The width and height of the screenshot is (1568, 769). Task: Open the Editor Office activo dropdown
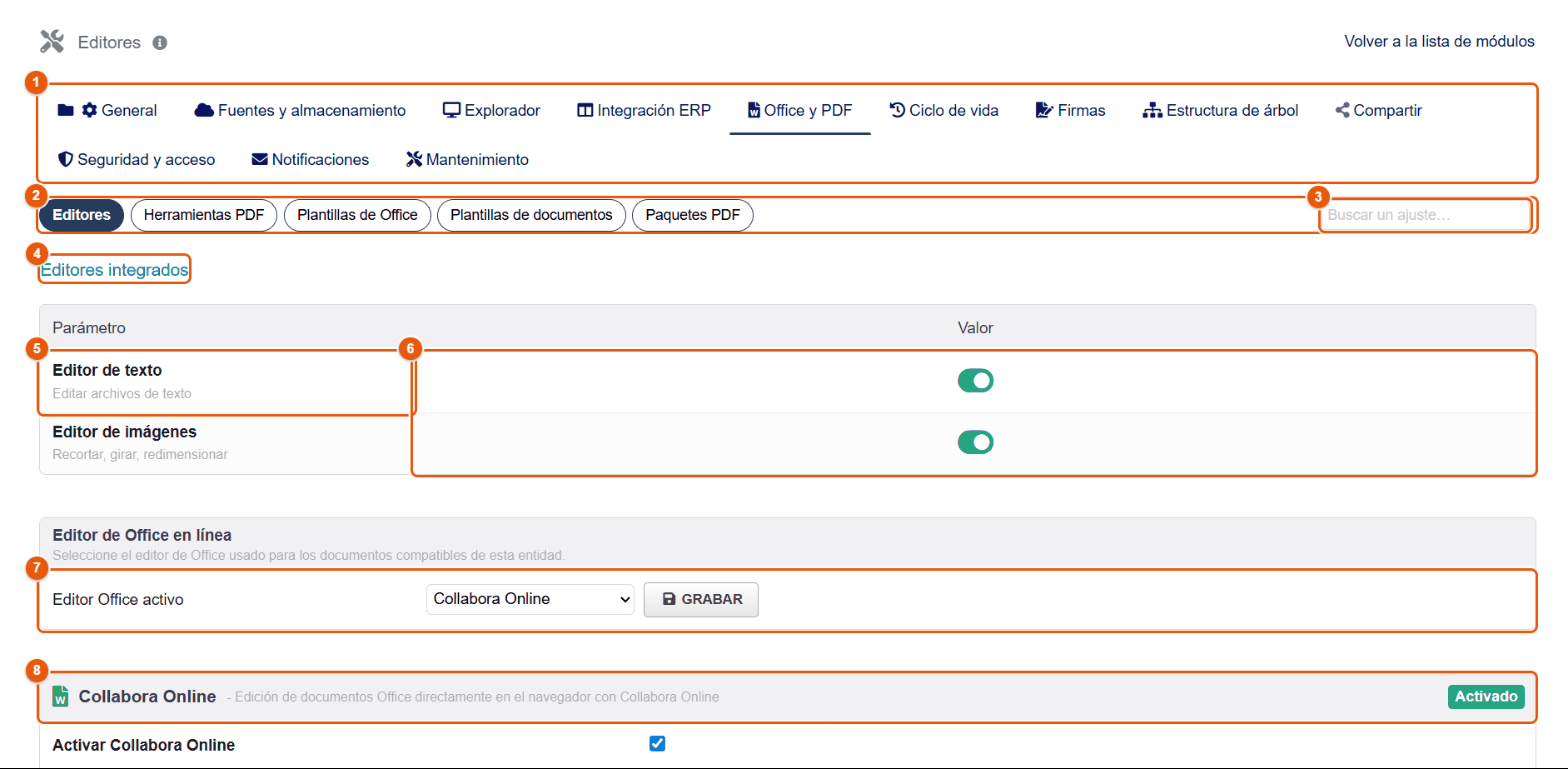coord(530,599)
